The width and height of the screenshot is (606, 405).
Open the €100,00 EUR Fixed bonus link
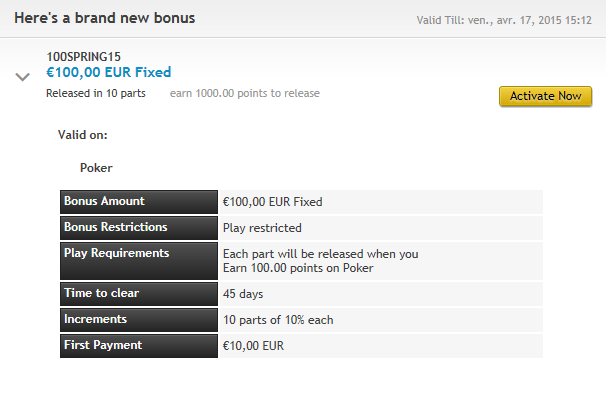[108, 72]
